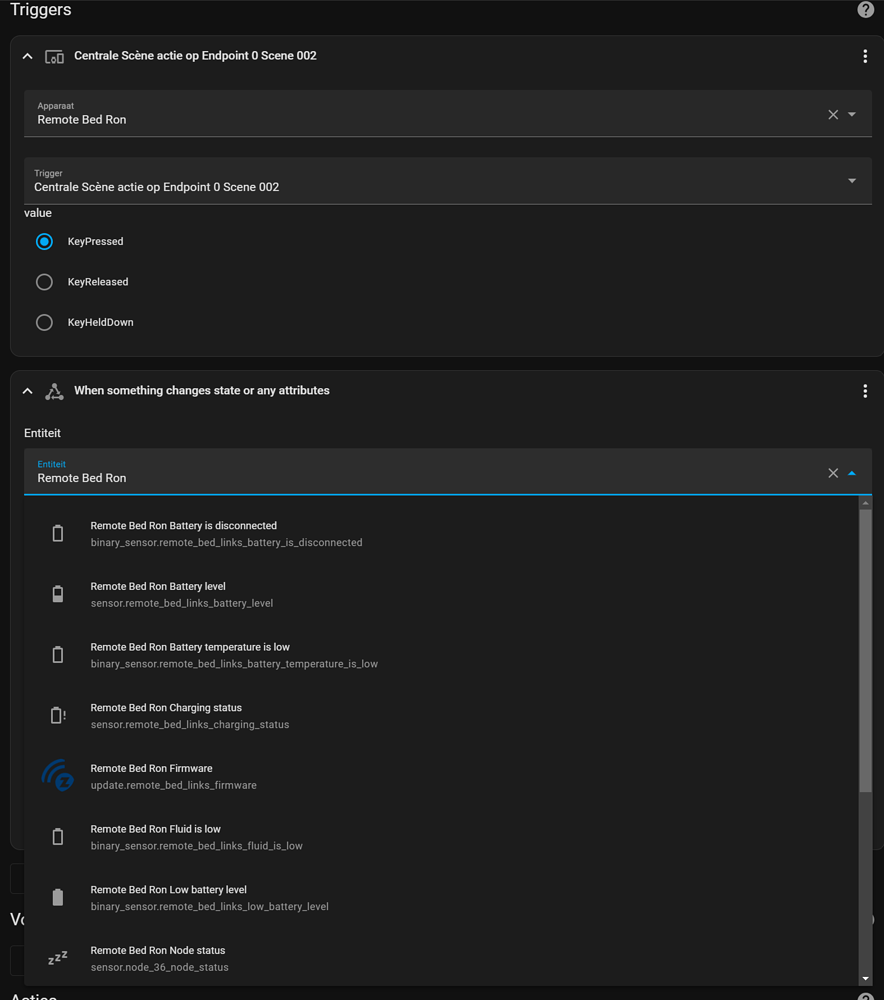Viewport: 884px width, 1000px height.
Task: Select the KeyHeldDown option
Action: [44, 322]
